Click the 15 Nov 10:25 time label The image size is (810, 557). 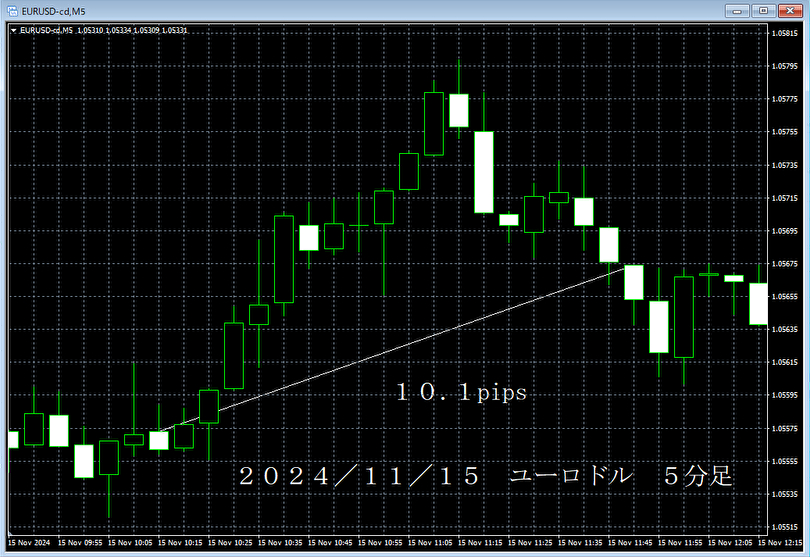coord(230,543)
